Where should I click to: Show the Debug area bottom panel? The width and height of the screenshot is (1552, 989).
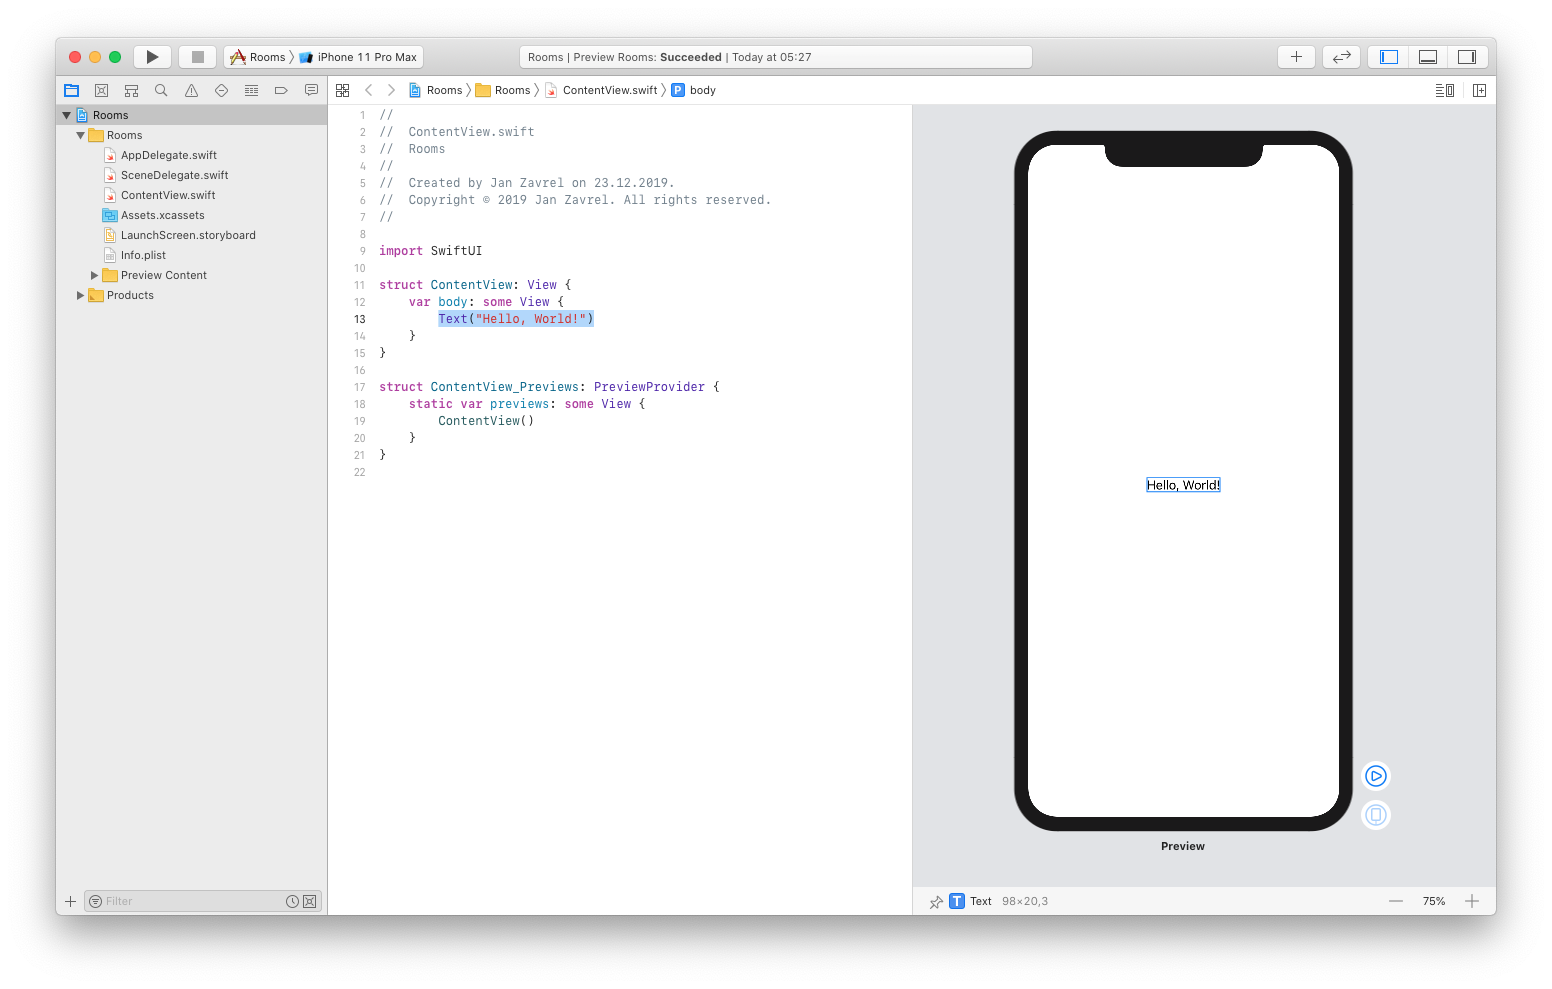1427,56
